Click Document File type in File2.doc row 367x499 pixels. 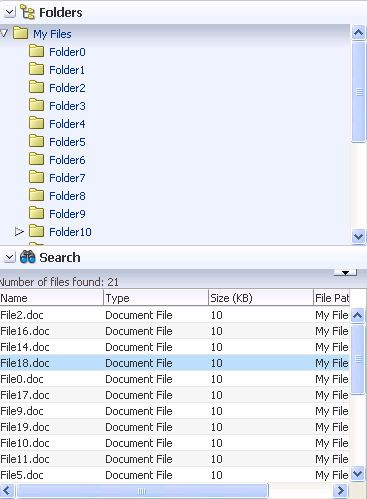(x=139, y=315)
